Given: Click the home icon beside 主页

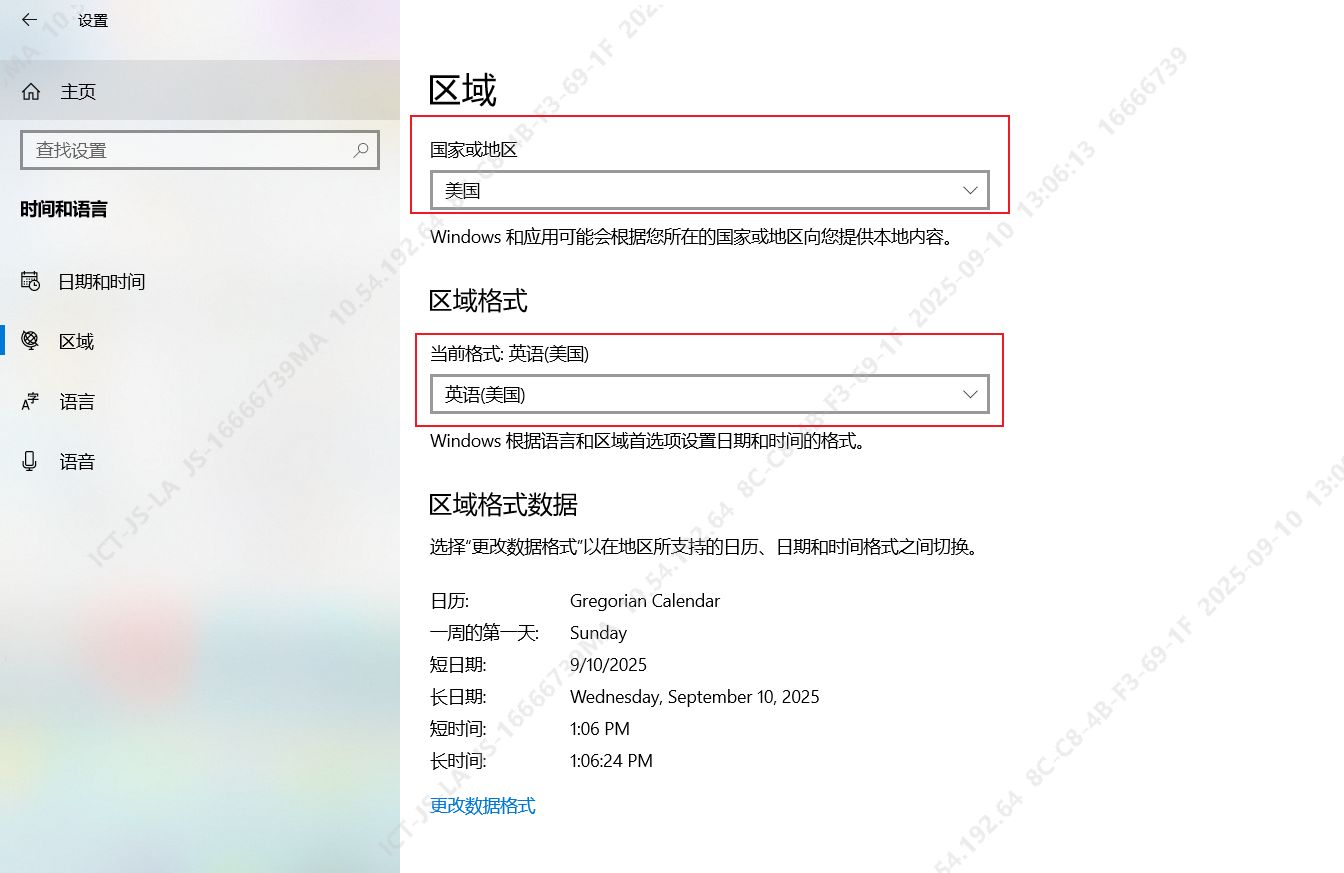Looking at the screenshot, I should [31, 92].
